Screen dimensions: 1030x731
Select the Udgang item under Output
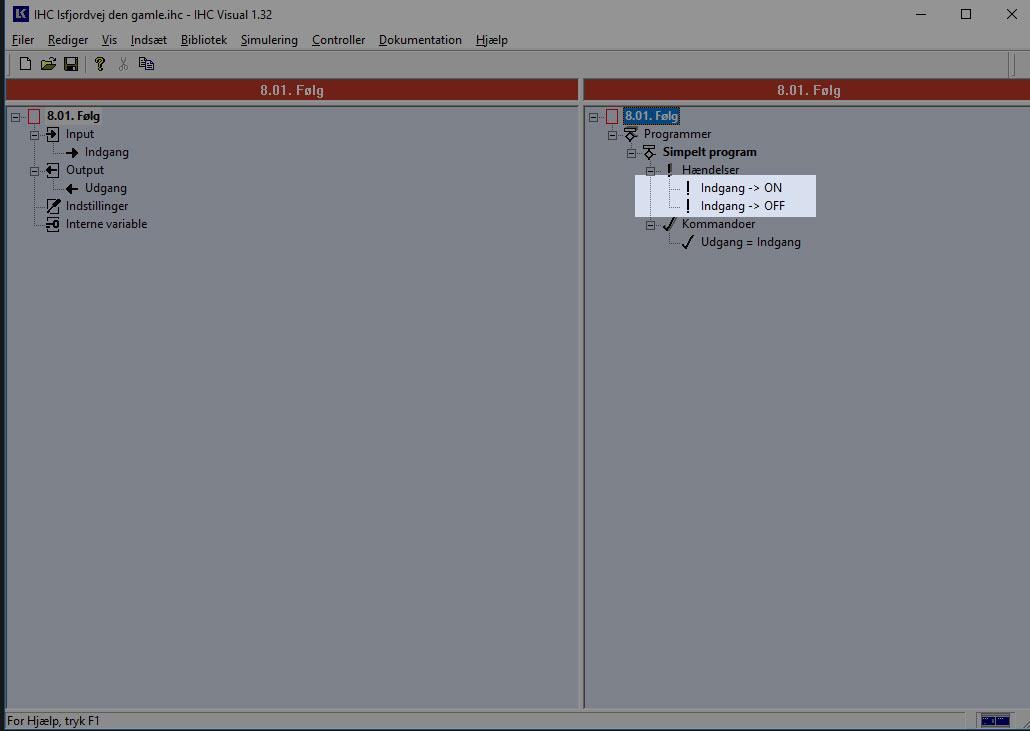(105, 188)
